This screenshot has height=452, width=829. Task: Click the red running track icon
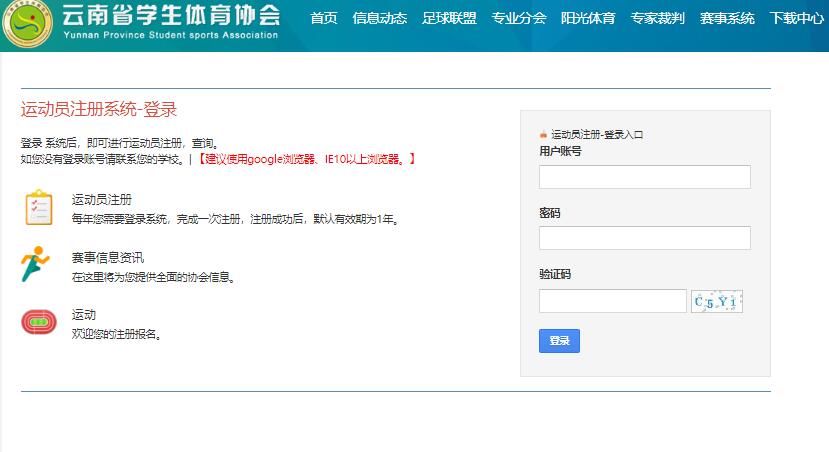[x=39, y=322]
